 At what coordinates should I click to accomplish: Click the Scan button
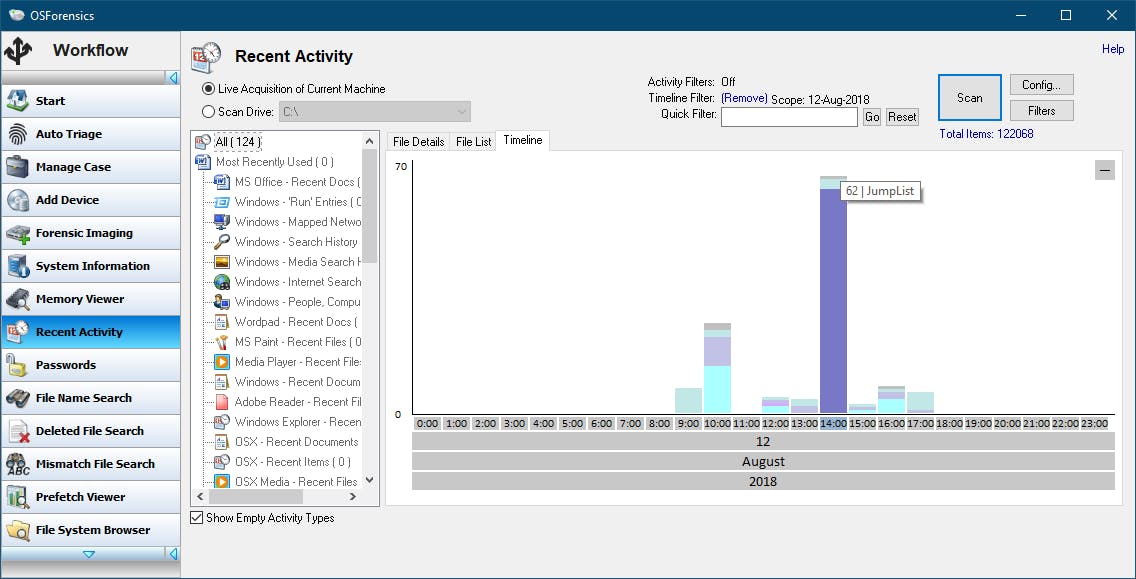click(969, 97)
